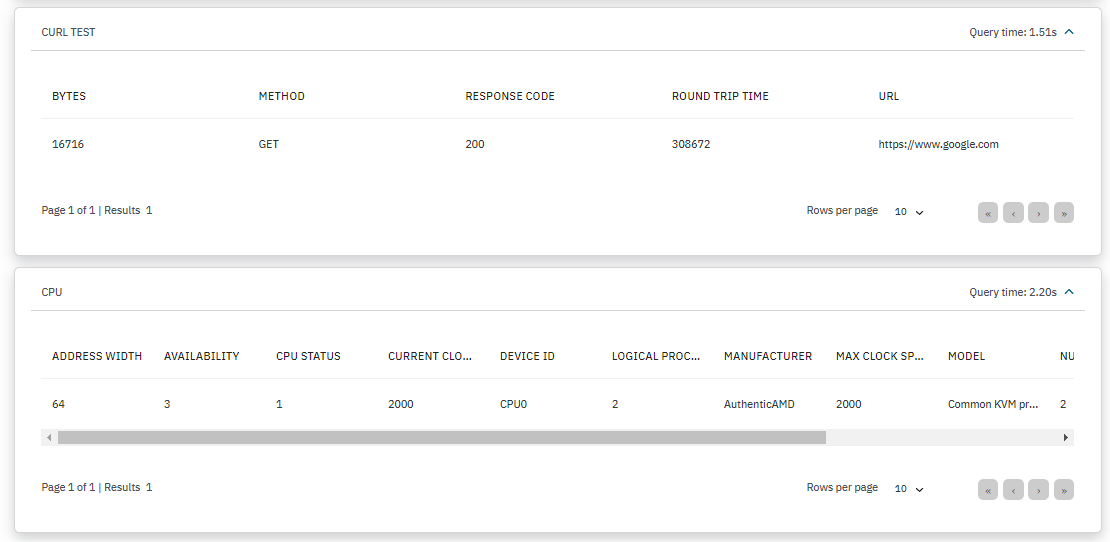The width and height of the screenshot is (1110, 542).
Task: Go to first page in CURL TEST
Action: click(x=988, y=213)
